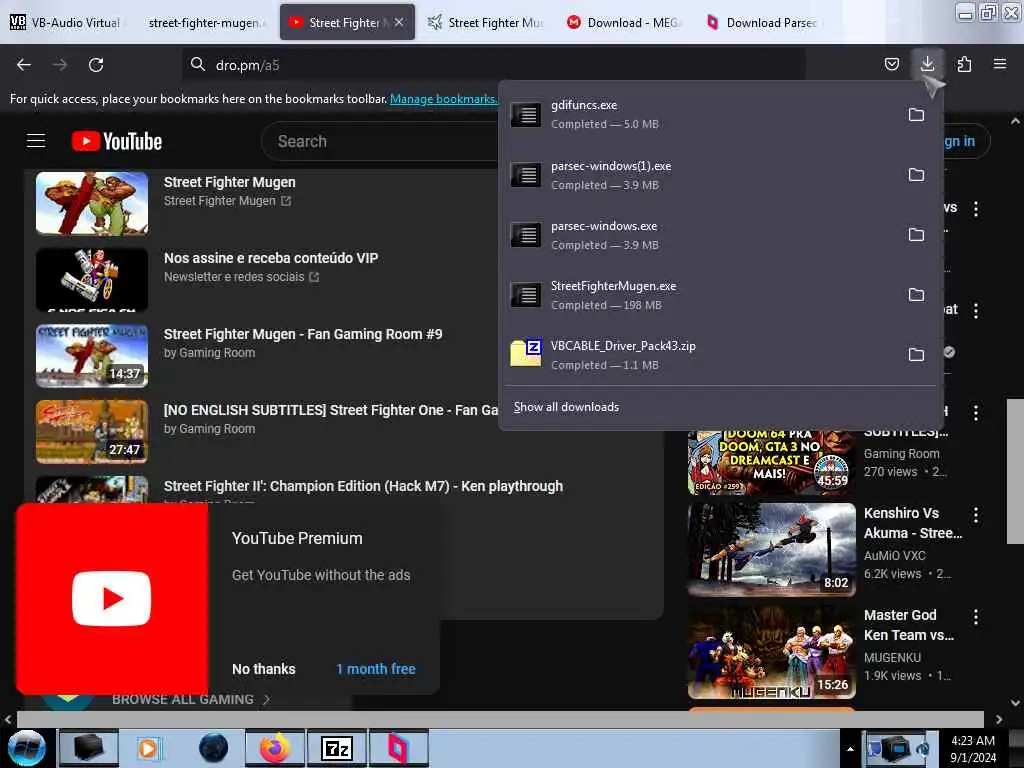Open the options menu for Kenshiro Vs Akuma
Viewport: 1024px width, 768px height.
(x=976, y=515)
